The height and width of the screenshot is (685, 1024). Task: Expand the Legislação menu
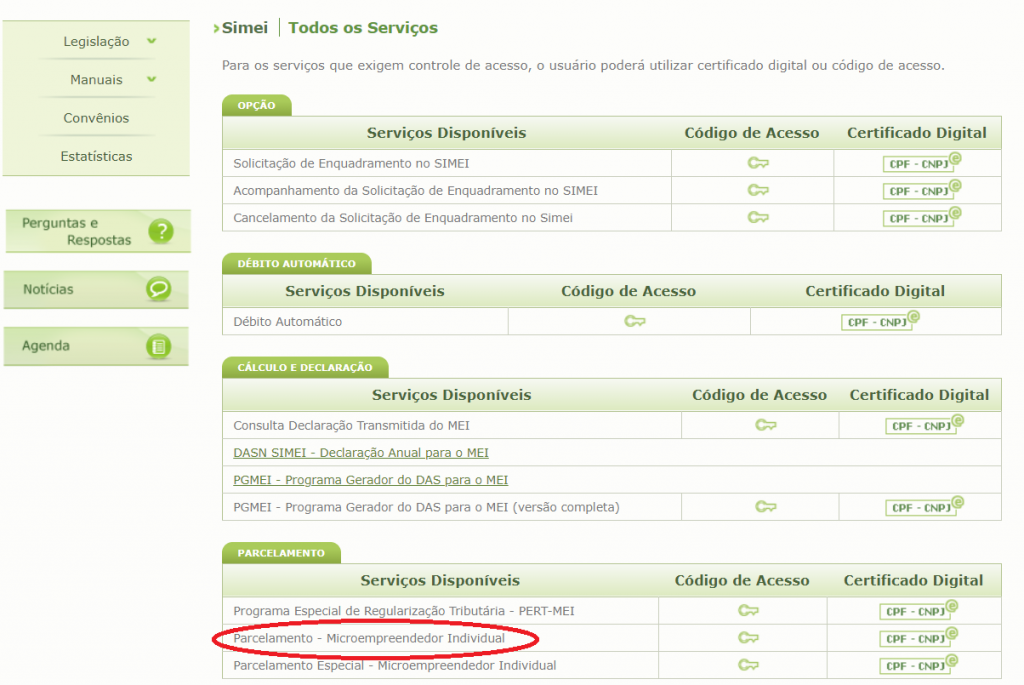coord(96,41)
